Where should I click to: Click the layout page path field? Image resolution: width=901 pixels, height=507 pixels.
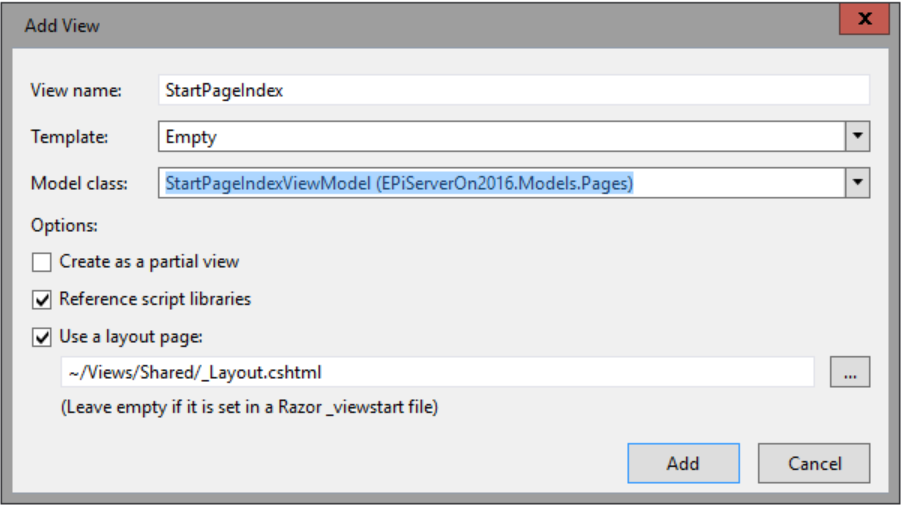437,372
